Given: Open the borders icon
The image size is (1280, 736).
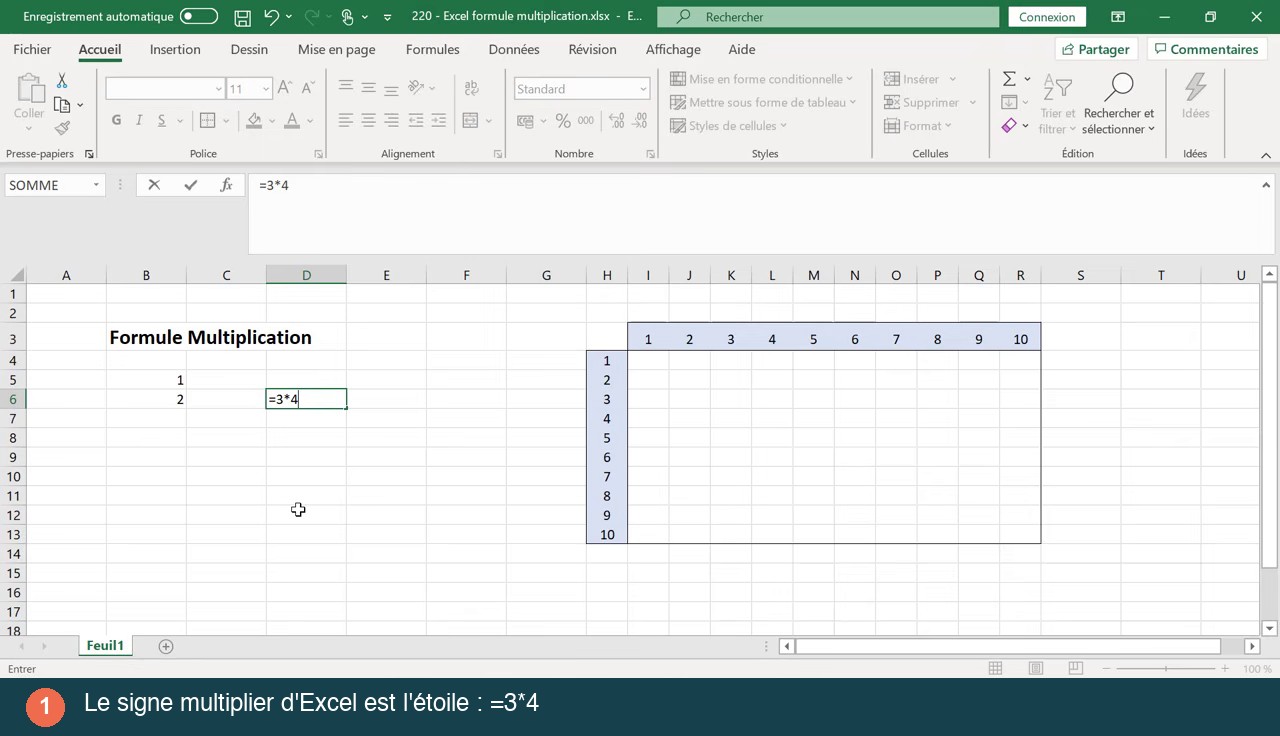Looking at the screenshot, I should pos(208,120).
